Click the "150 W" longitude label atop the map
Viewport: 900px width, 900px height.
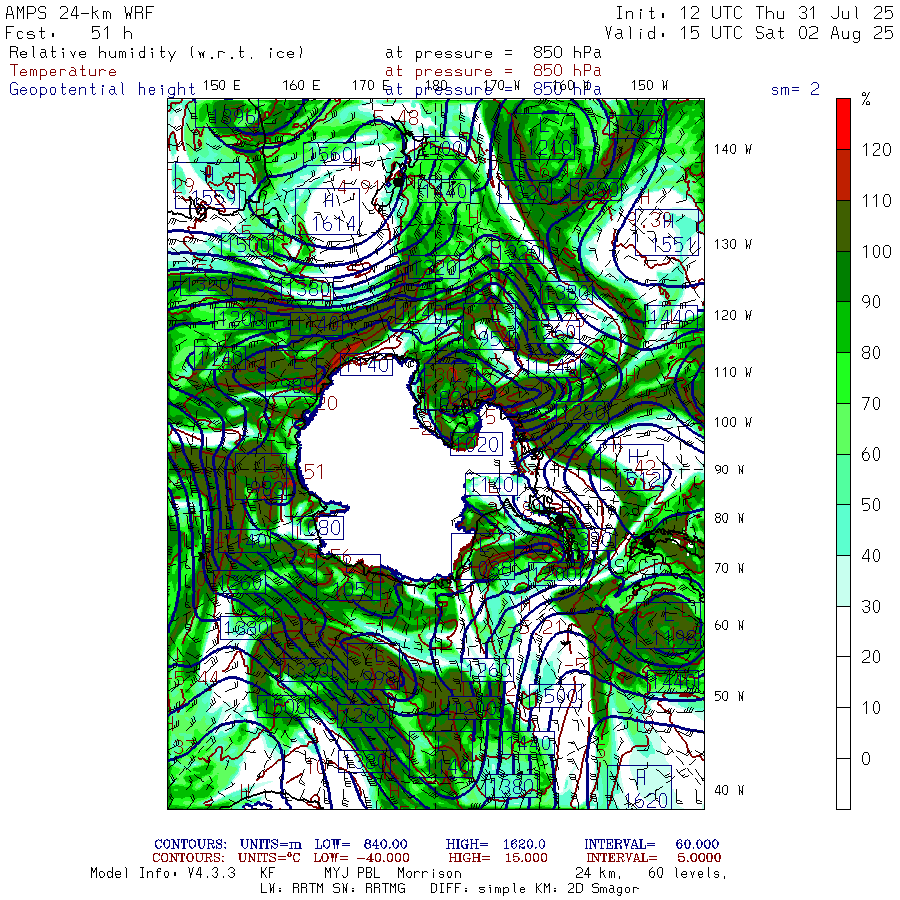click(649, 86)
